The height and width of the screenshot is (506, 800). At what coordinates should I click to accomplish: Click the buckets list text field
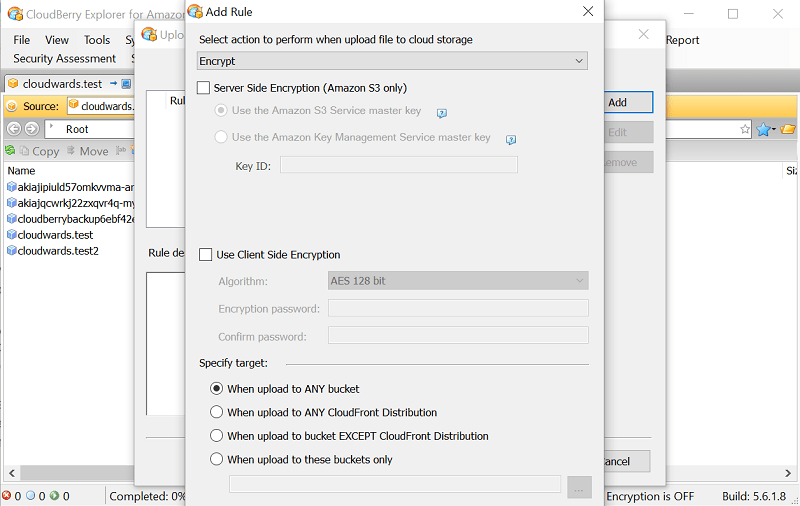(x=395, y=484)
